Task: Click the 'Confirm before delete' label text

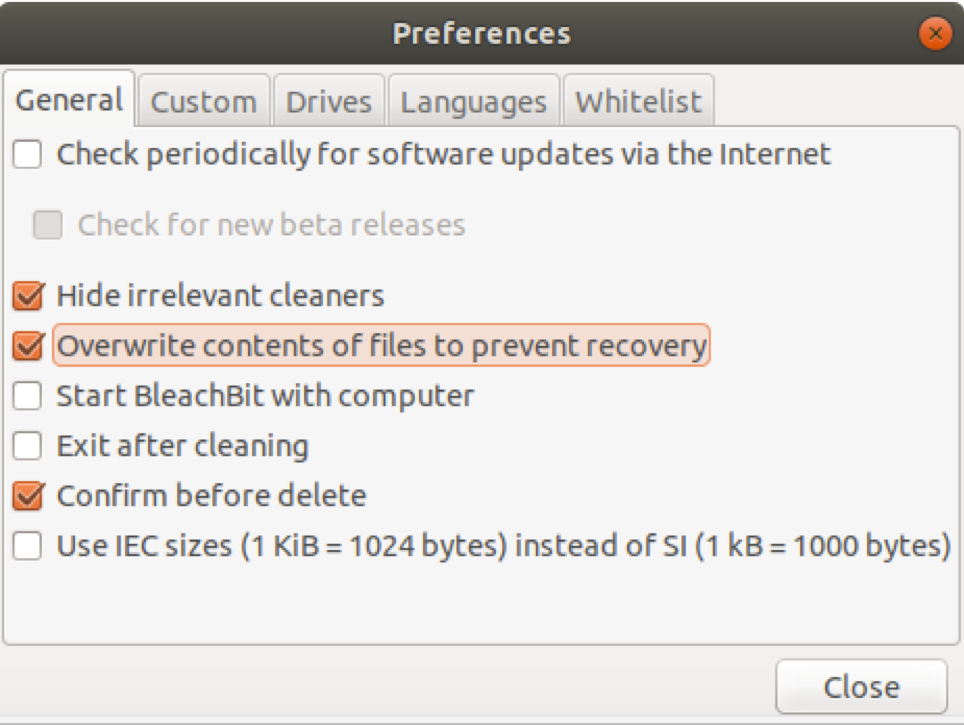Action: click(211, 496)
